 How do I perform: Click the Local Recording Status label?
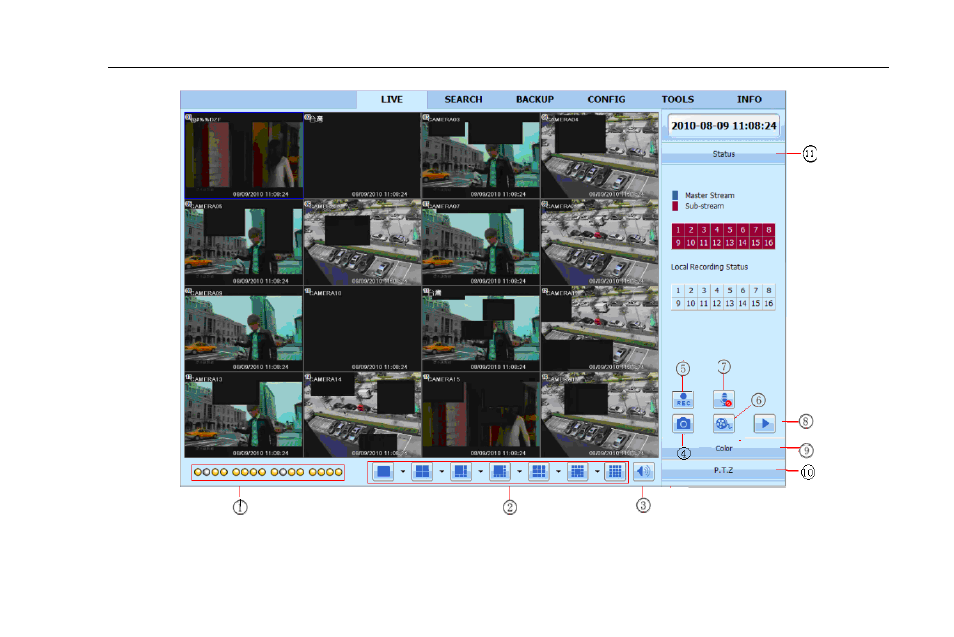(709, 267)
